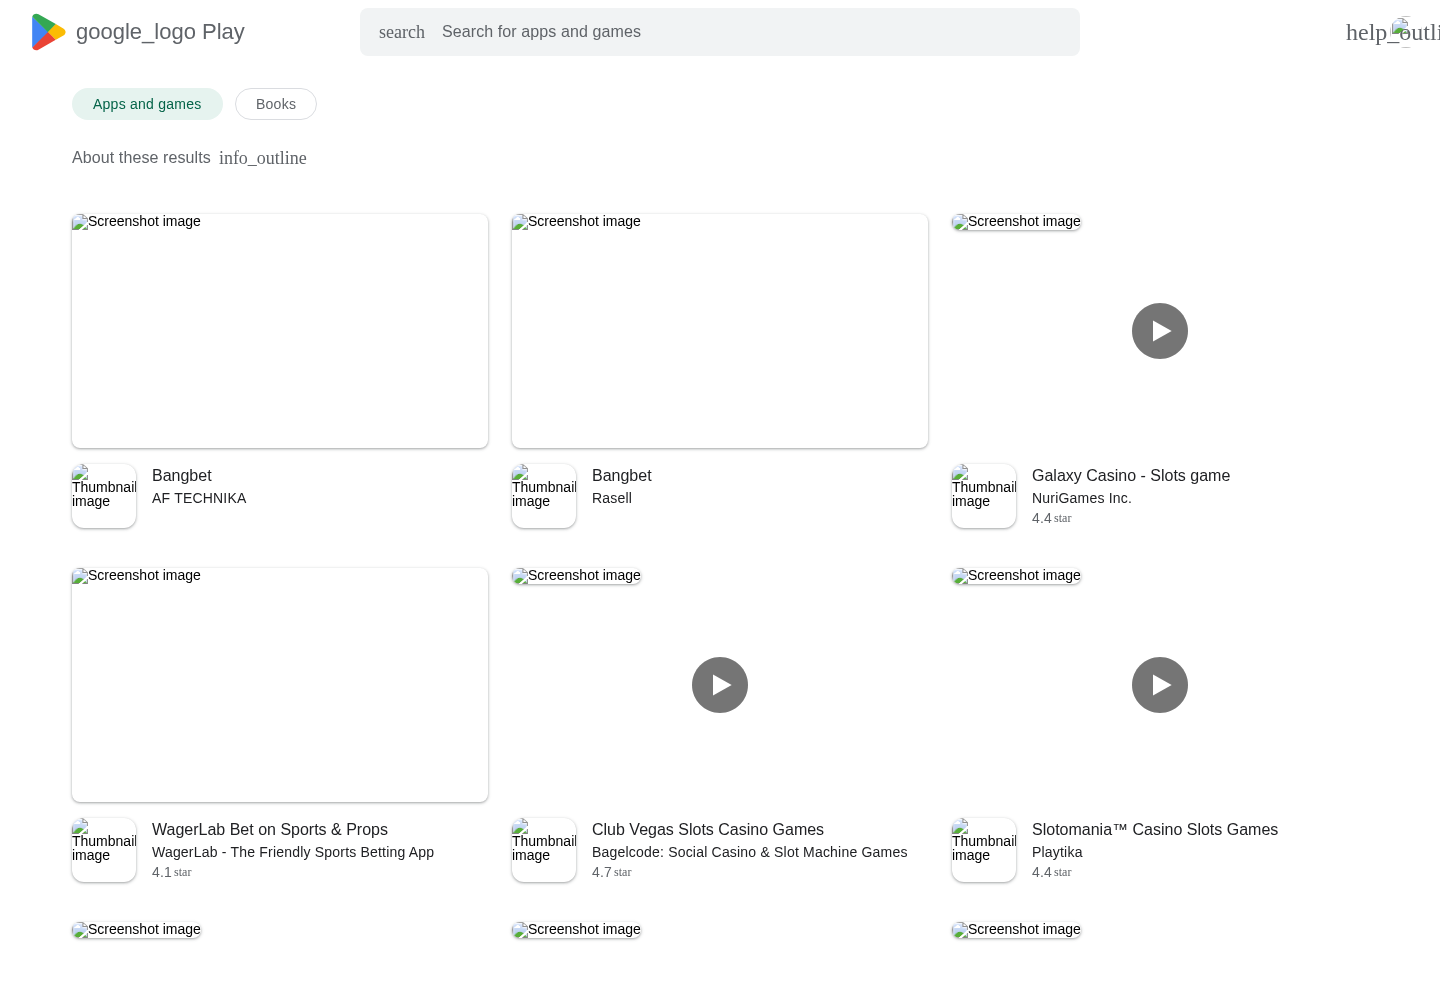Play the Slotomania preview video
This screenshot has width=1440, height=1000.
(1160, 685)
